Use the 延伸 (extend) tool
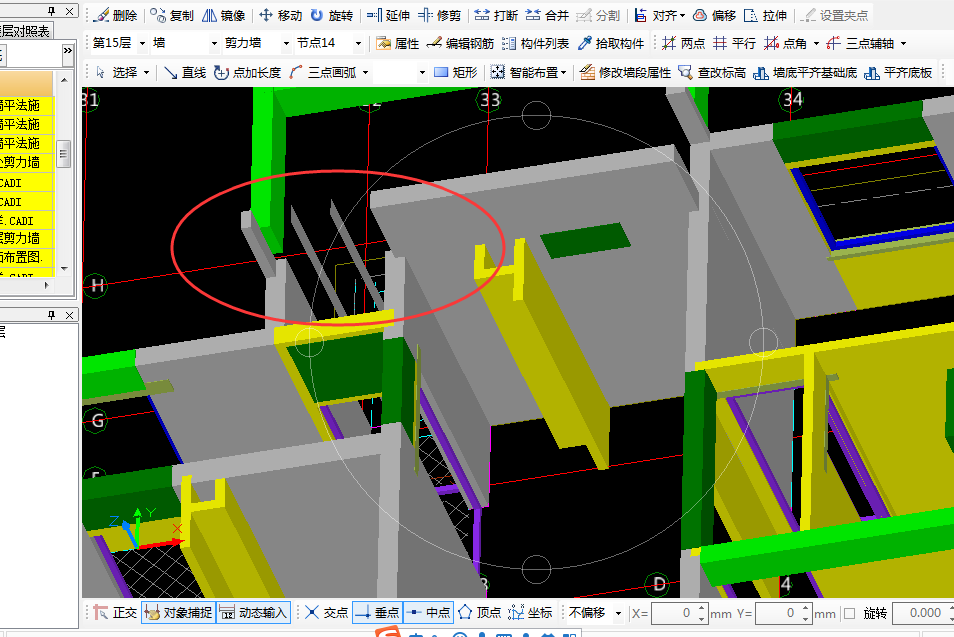This screenshot has width=954, height=637. point(388,15)
